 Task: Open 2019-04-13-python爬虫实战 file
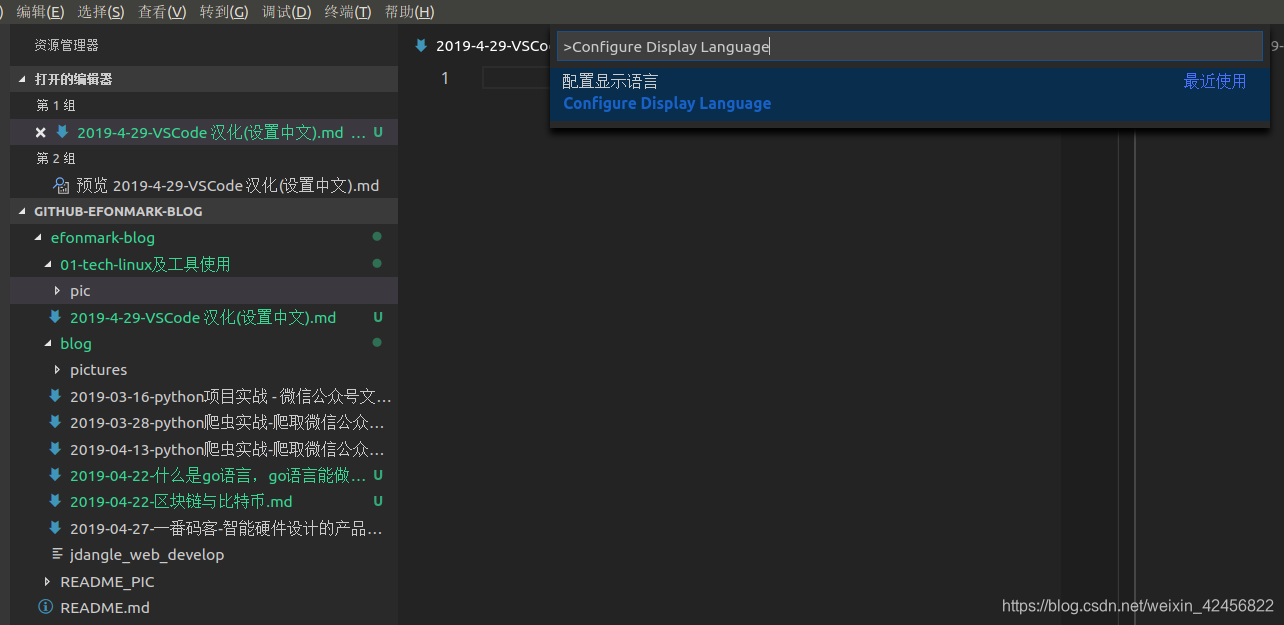click(227, 449)
